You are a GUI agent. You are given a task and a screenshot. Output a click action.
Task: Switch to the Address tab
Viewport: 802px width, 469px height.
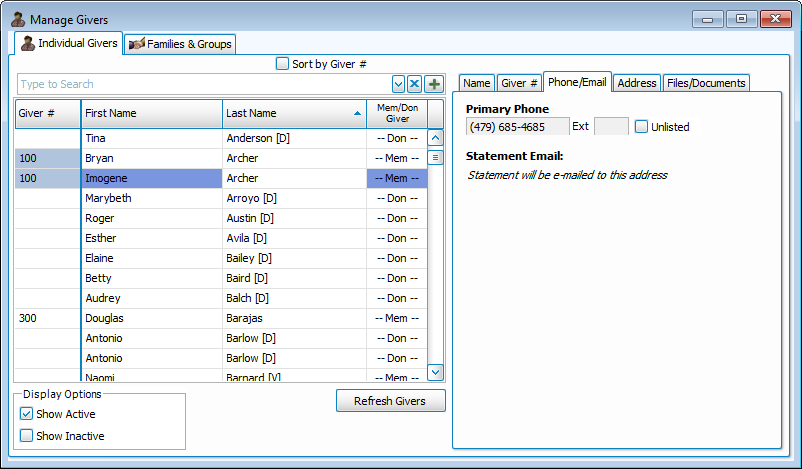pyautogui.click(x=636, y=83)
